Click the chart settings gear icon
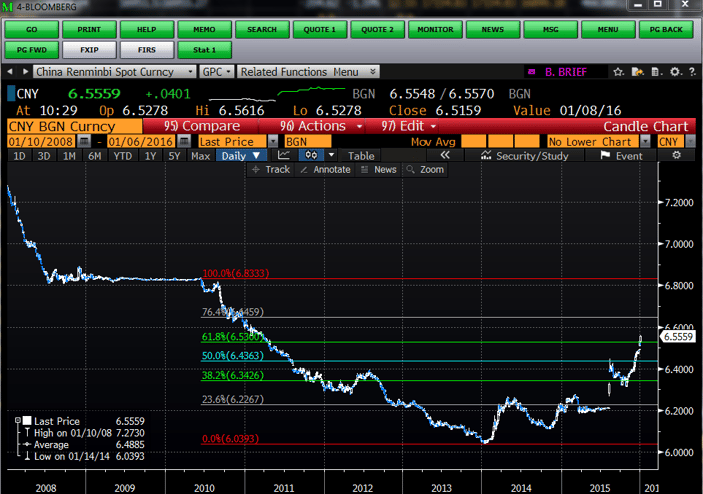This screenshot has height=494, width=703. coord(677,156)
